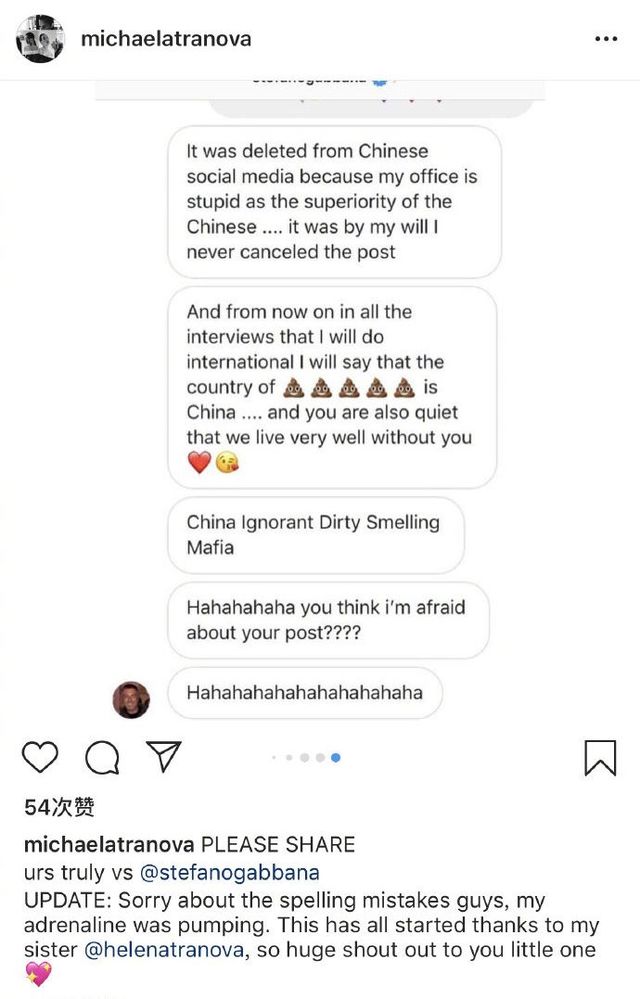
Task: Tap the "China Ignorant Dirty Smelling Mafia" bubble
Action: click(315, 534)
